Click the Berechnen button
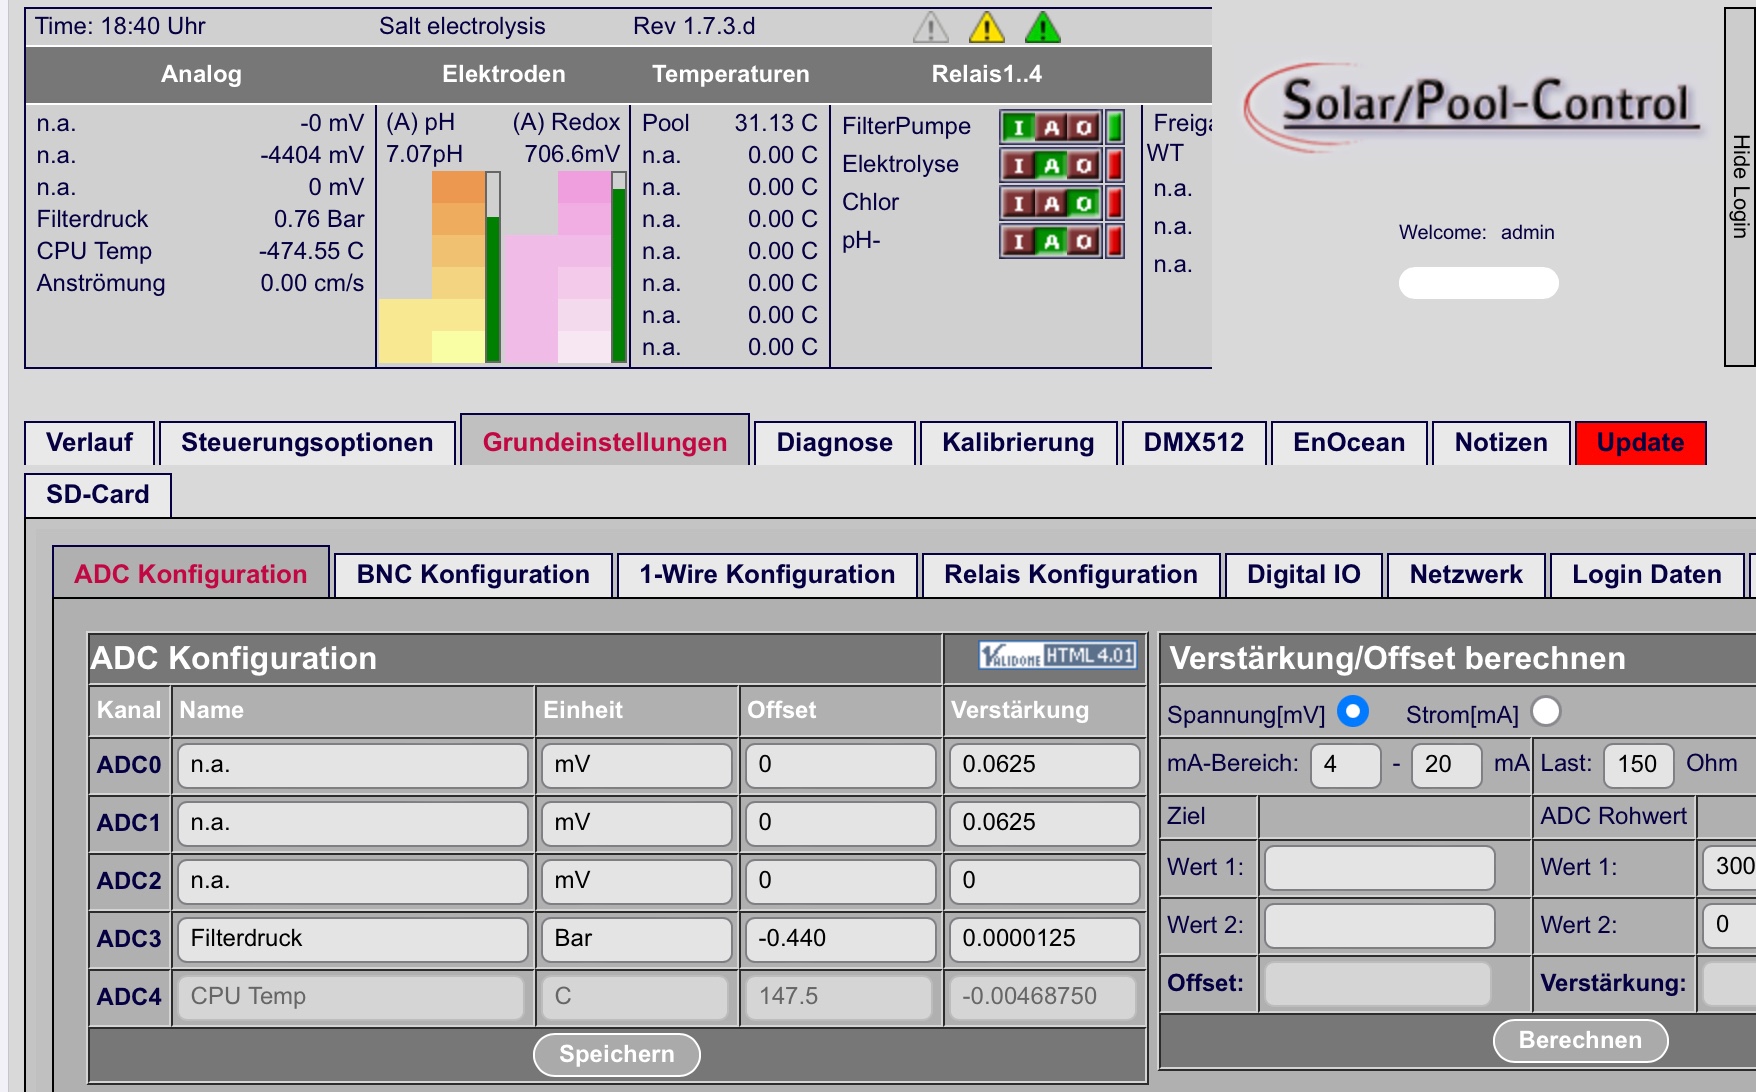 tap(1580, 1040)
